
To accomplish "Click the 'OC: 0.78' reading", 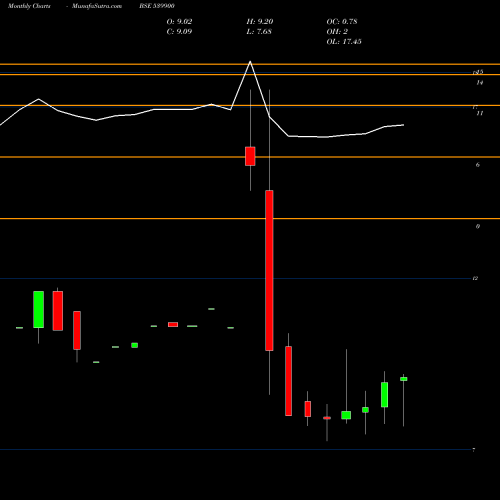I will [x=342, y=22].
